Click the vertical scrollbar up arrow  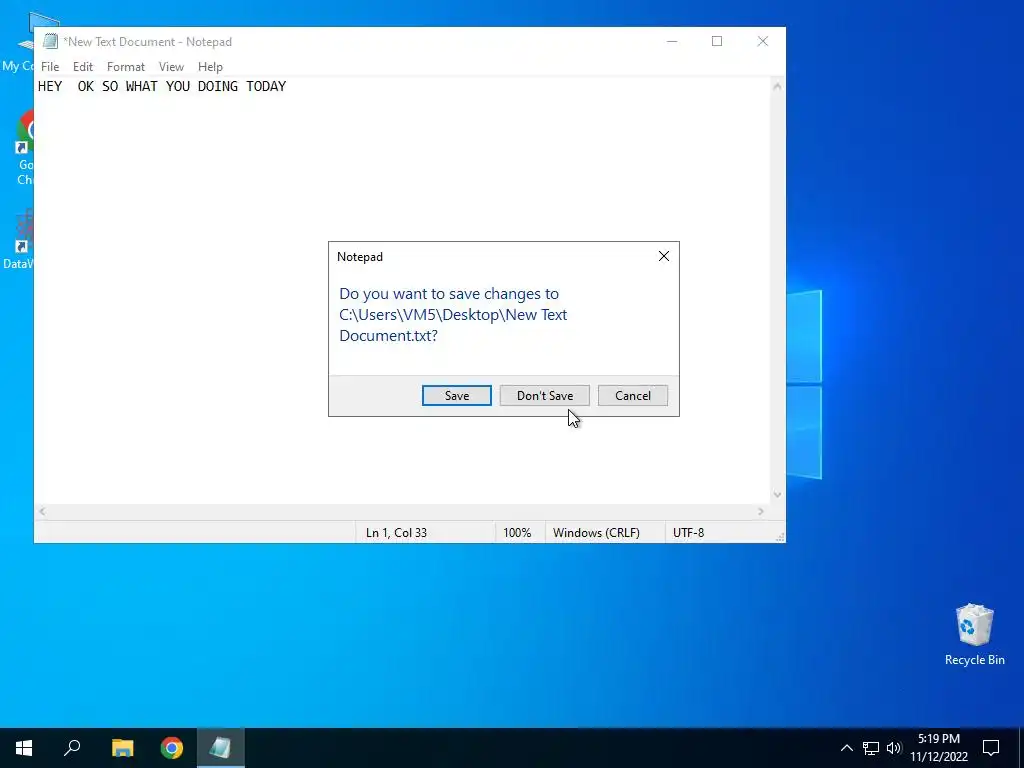[777, 86]
